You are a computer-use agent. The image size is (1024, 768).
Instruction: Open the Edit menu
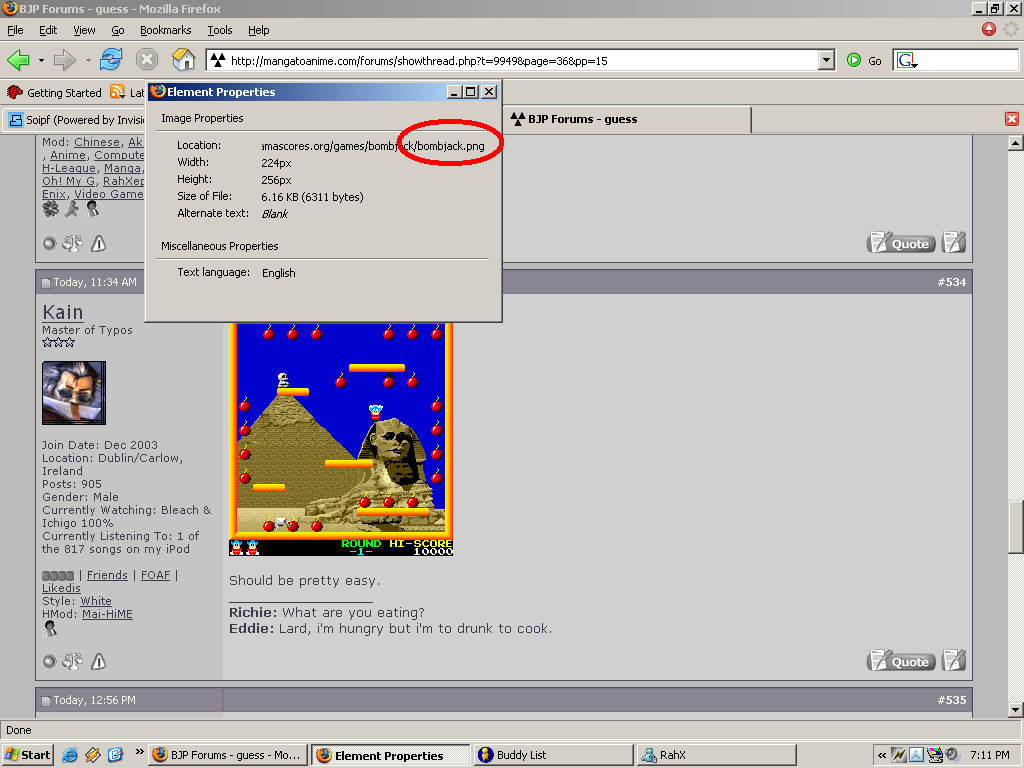[48, 30]
